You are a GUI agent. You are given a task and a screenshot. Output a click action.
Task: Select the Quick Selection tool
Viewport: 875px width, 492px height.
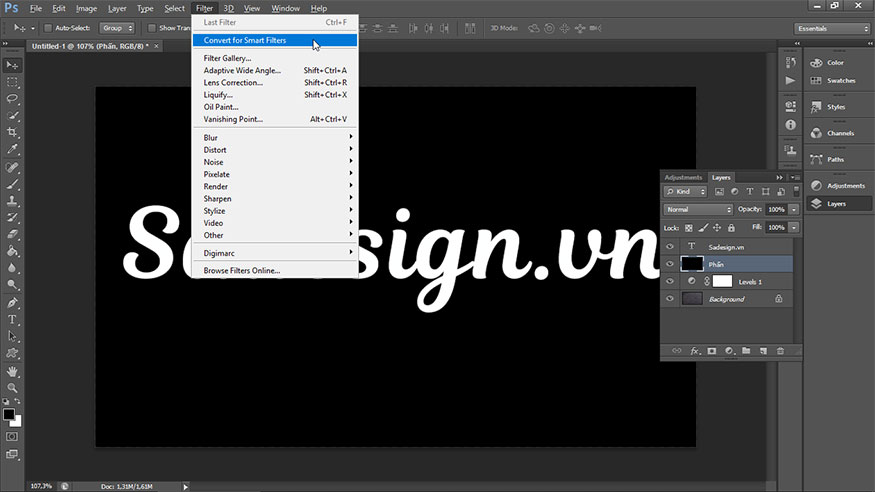(x=12, y=115)
